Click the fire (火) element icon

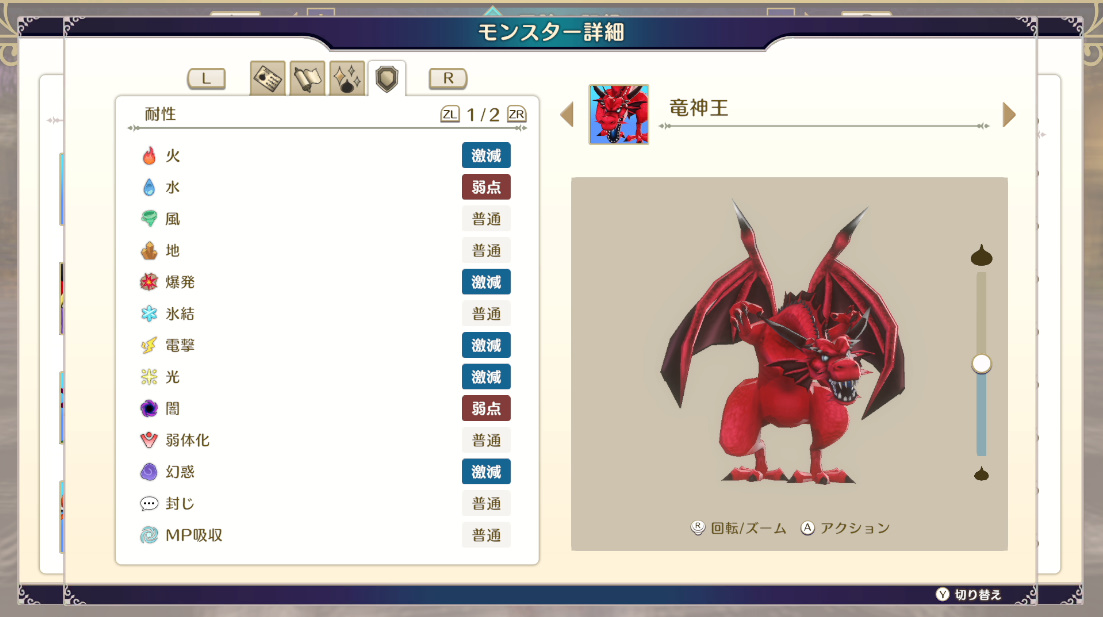pyautogui.click(x=149, y=155)
